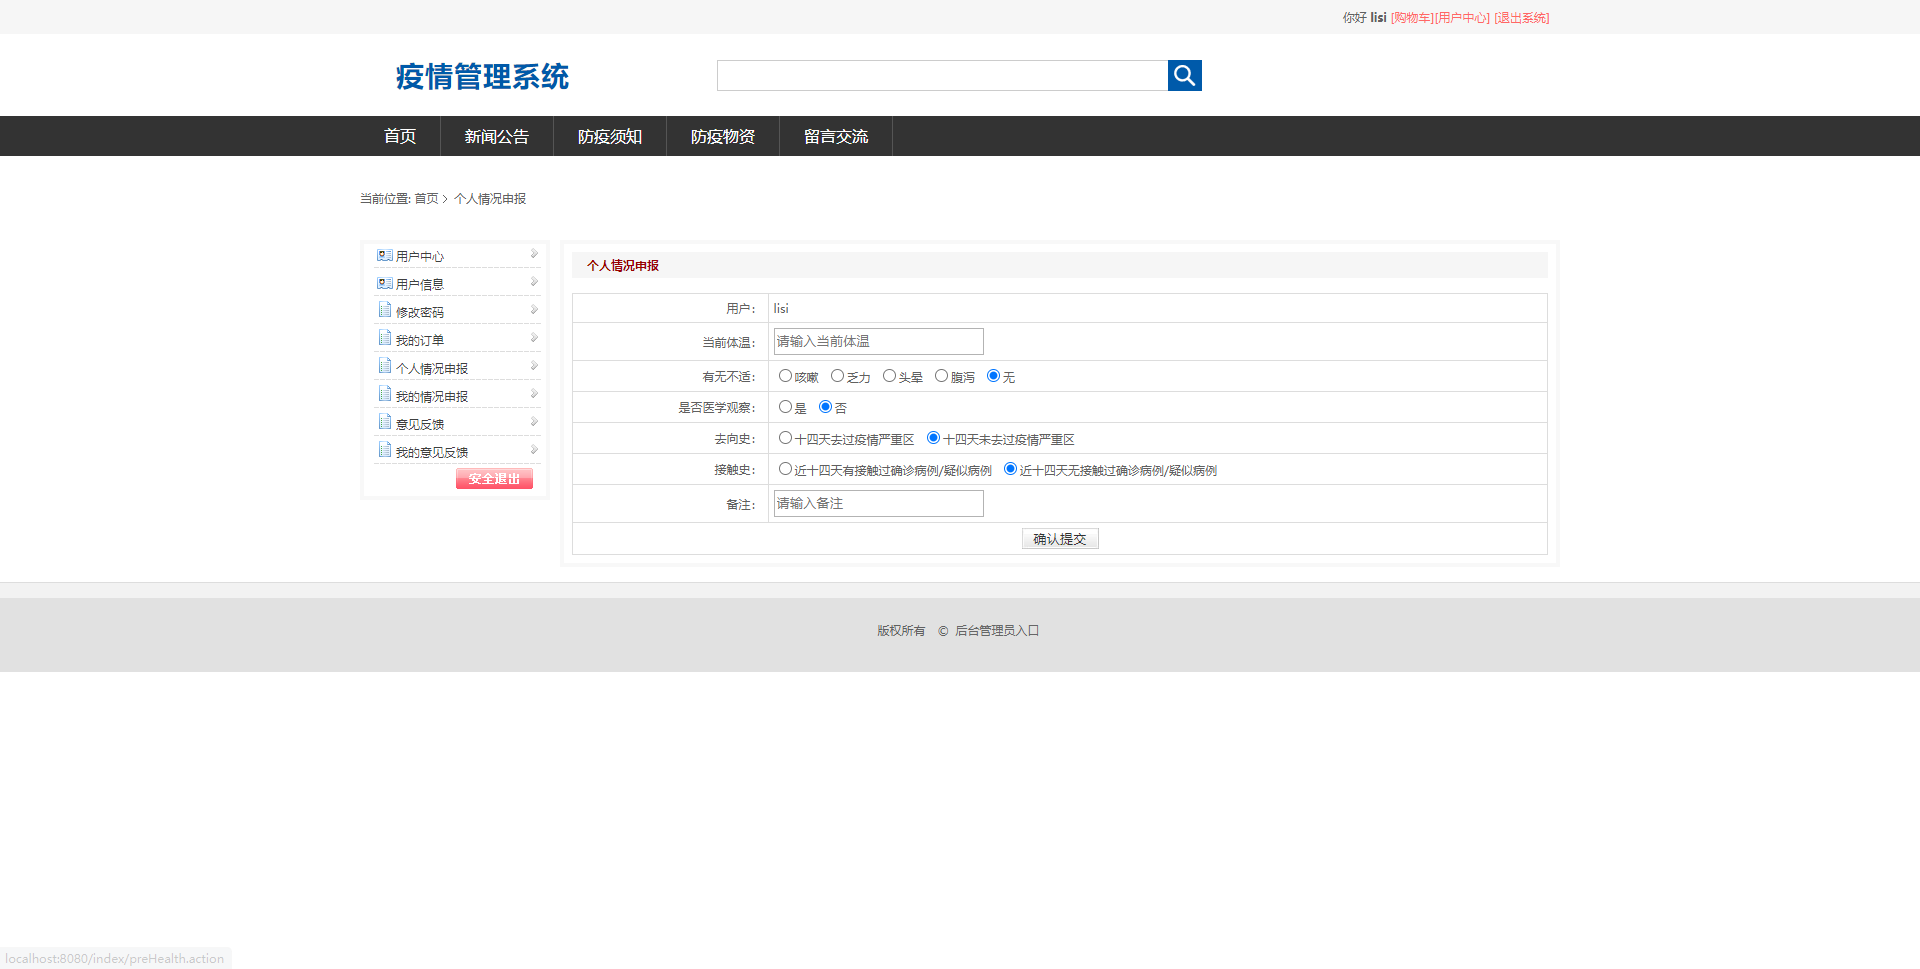Click the red 安全退出 button
This screenshot has height=969, width=1920.
tap(494, 479)
